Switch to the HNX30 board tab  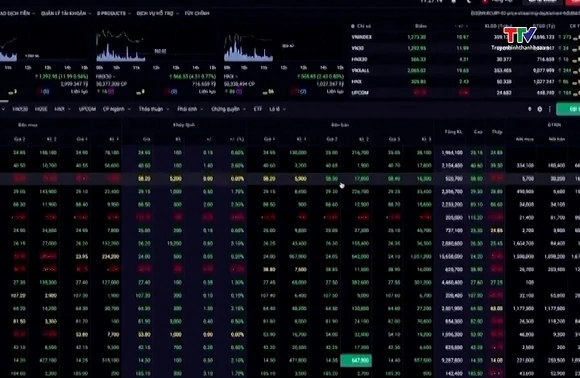tap(20, 109)
